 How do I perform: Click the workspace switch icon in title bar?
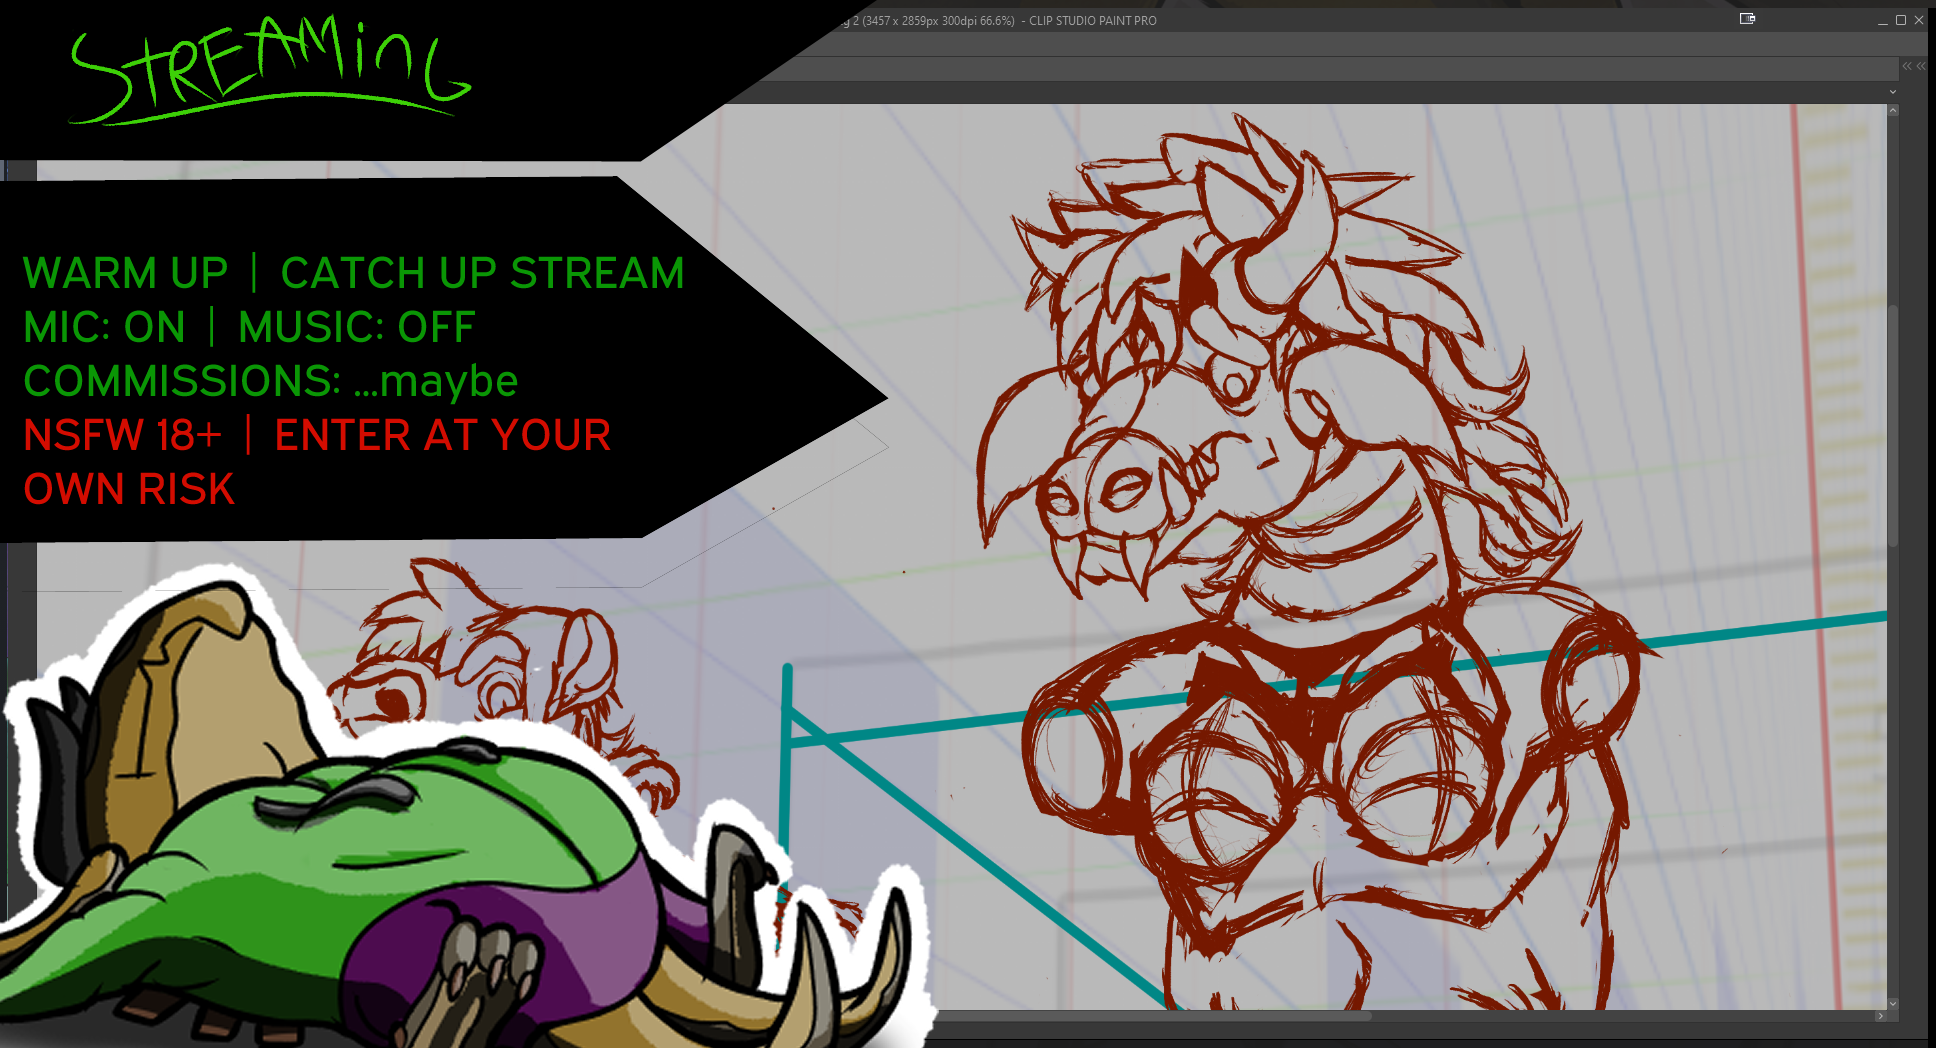click(1747, 19)
